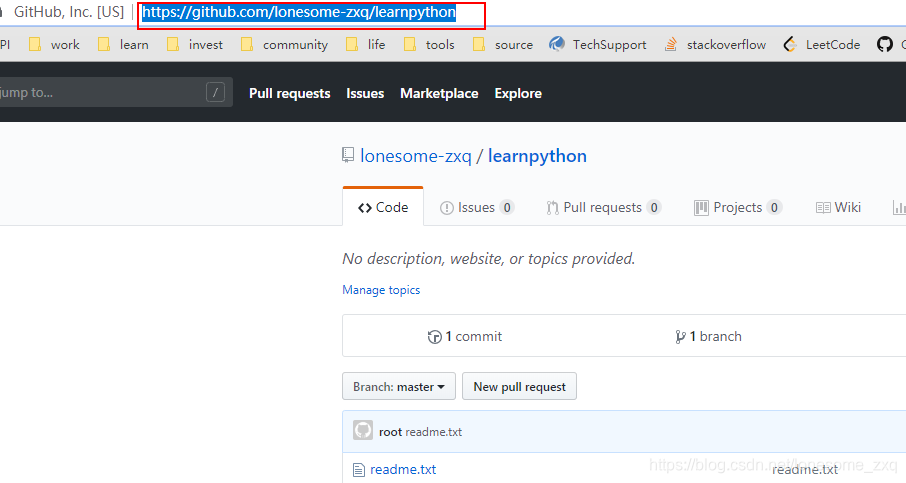Open the root author link
The image size is (906, 483).
391,432
